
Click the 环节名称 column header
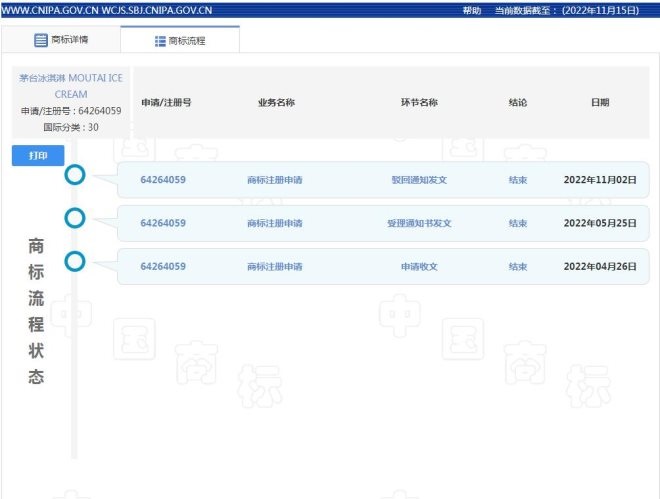[x=419, y=103]
